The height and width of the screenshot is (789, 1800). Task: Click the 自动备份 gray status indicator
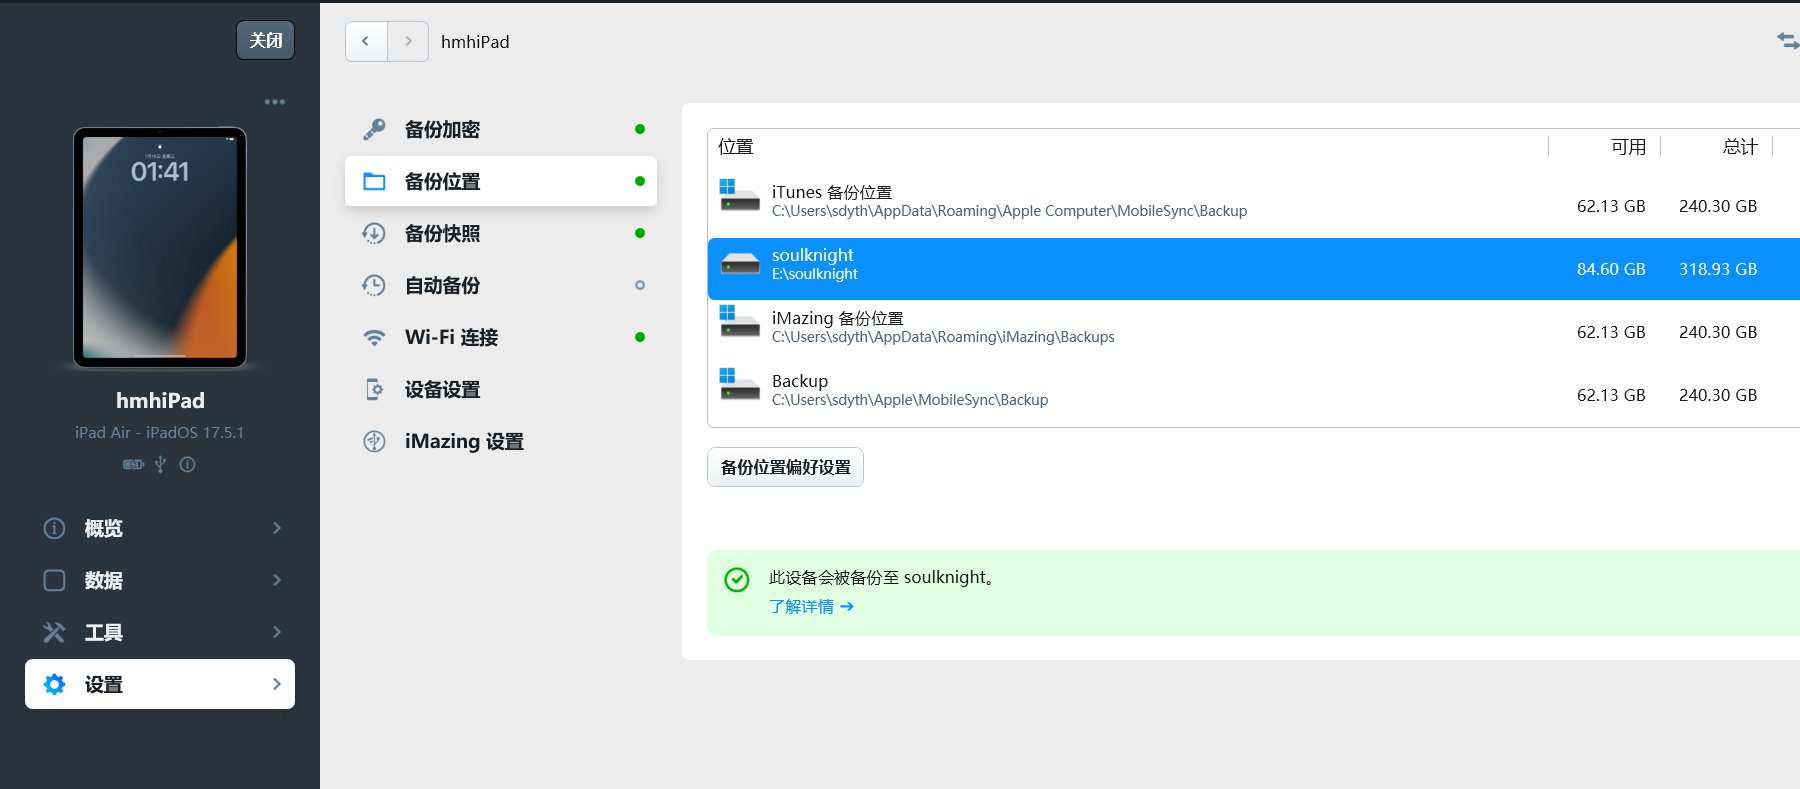click(x=640, y=286)
